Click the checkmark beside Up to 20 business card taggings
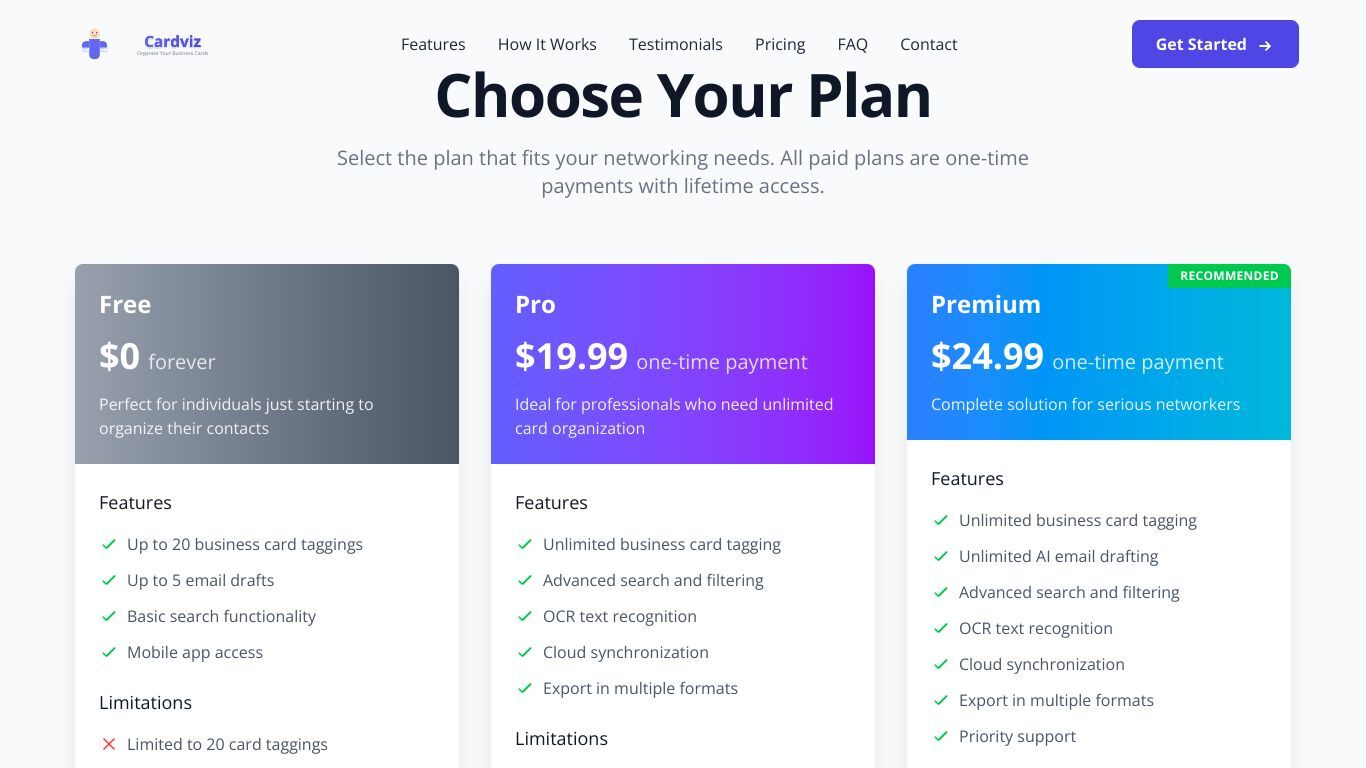 coord(109,544)
